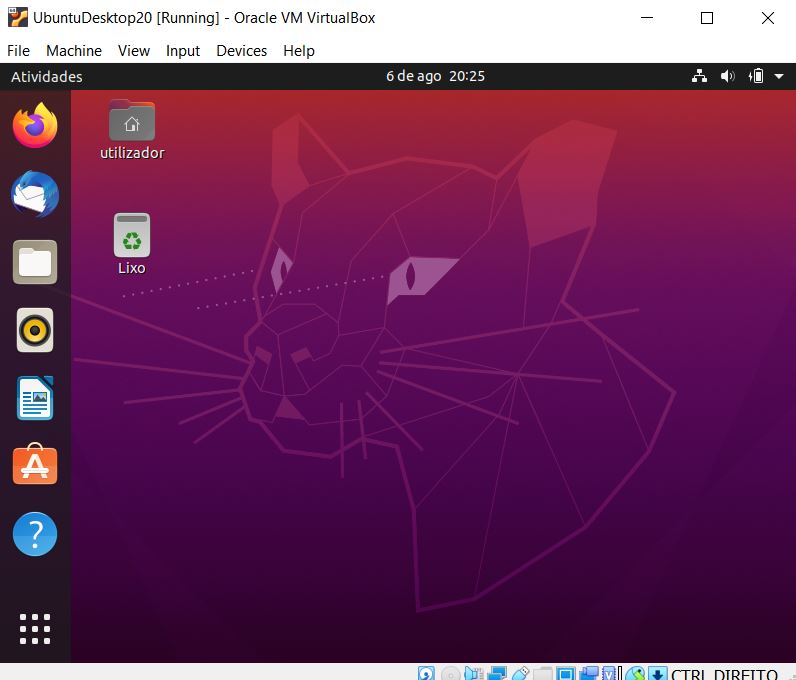Open the utilizador home folder icon
The height and width of the screenshot is (680, 796).
(x=132, y=130)
